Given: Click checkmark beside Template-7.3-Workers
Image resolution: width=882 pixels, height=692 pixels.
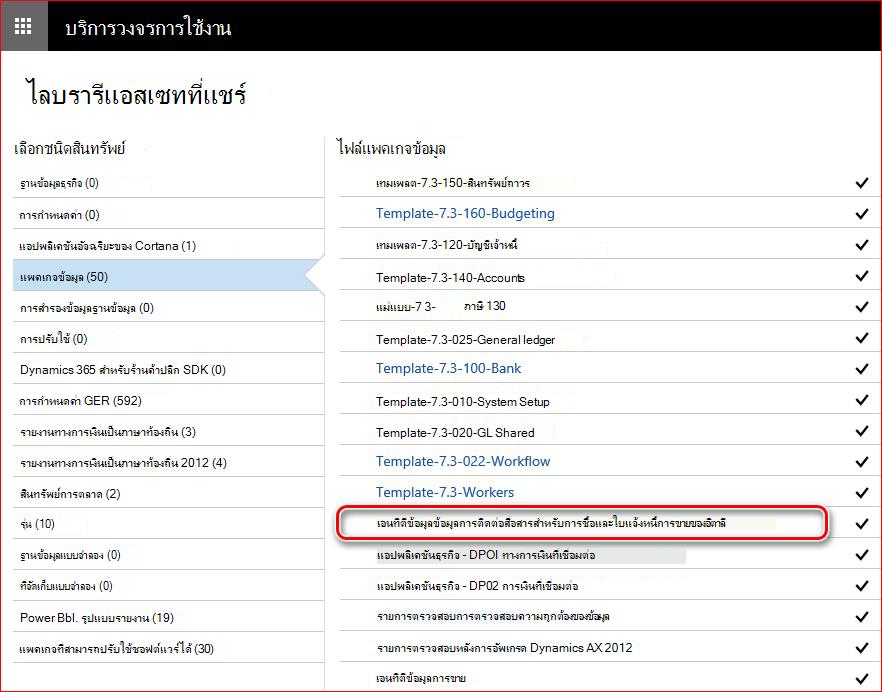Looking at the screenshot, I should 861,493.
